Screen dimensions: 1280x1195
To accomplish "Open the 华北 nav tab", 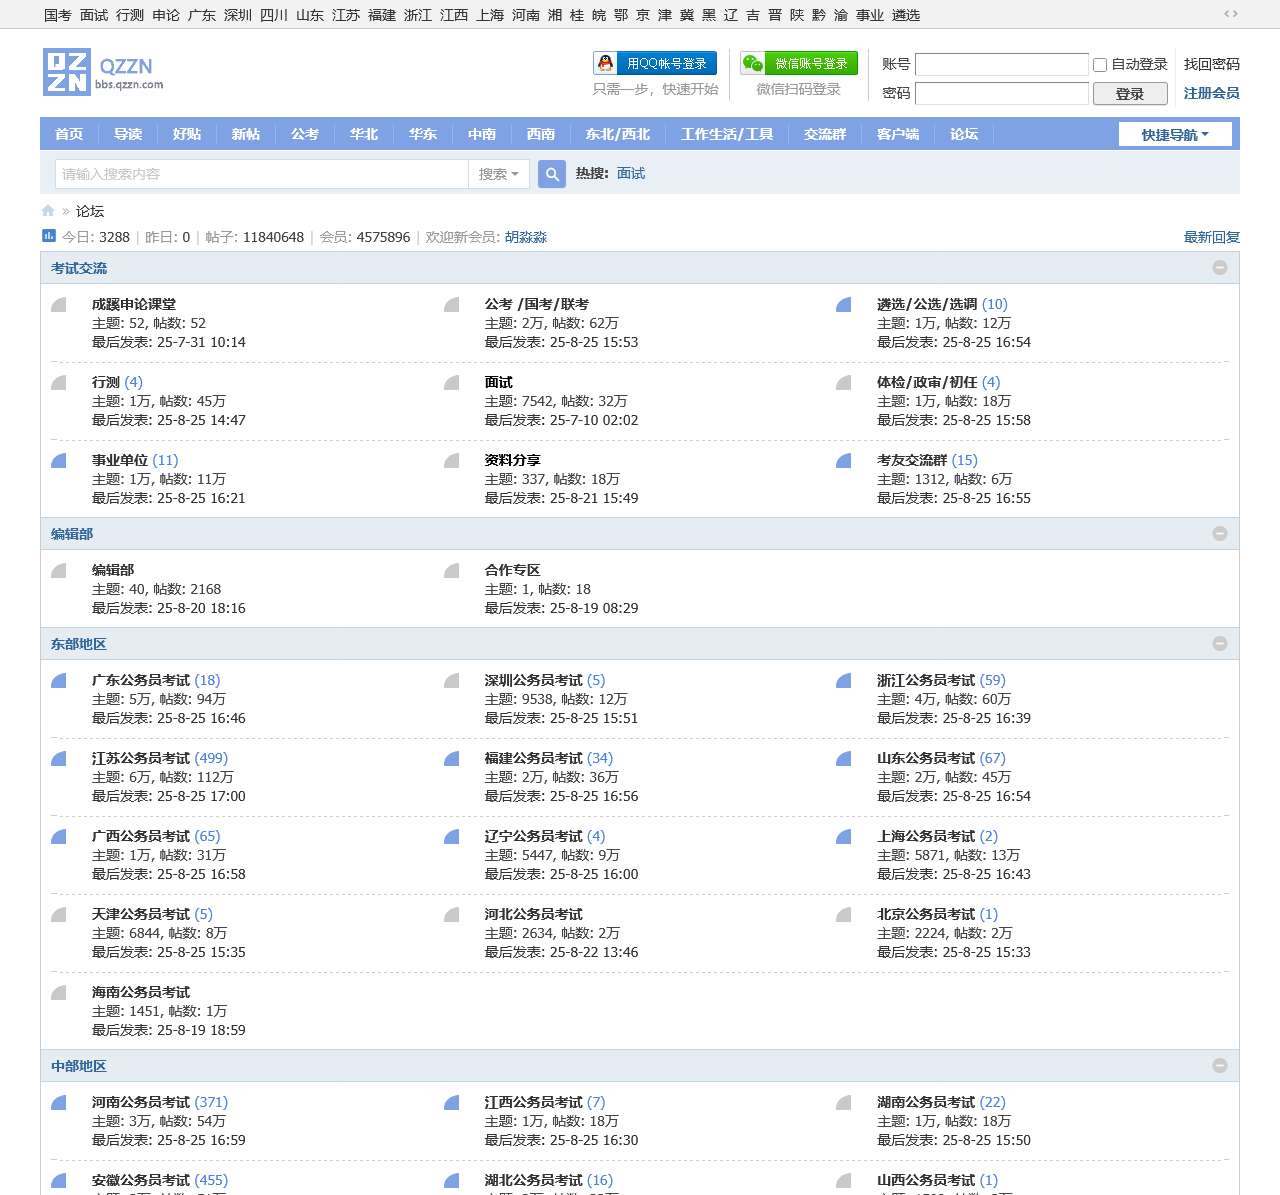I will click(364, 134).
